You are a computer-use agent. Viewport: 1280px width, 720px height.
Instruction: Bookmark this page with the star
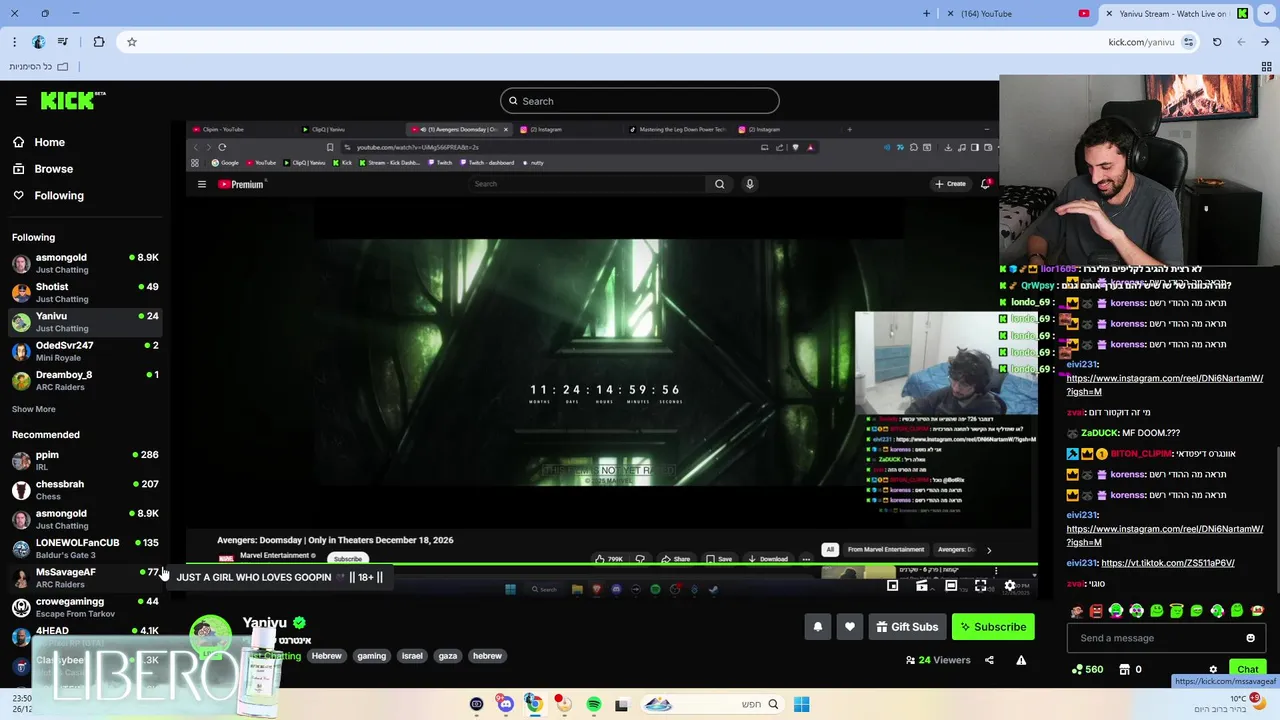(x=132, y=42)
